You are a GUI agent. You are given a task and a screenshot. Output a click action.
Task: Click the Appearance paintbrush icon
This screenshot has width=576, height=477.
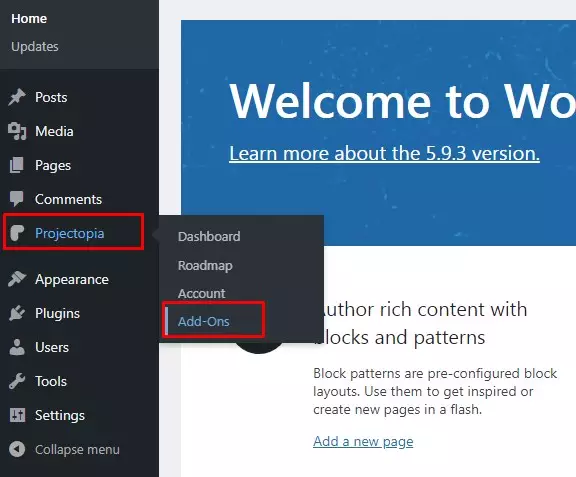click(17, 279)
